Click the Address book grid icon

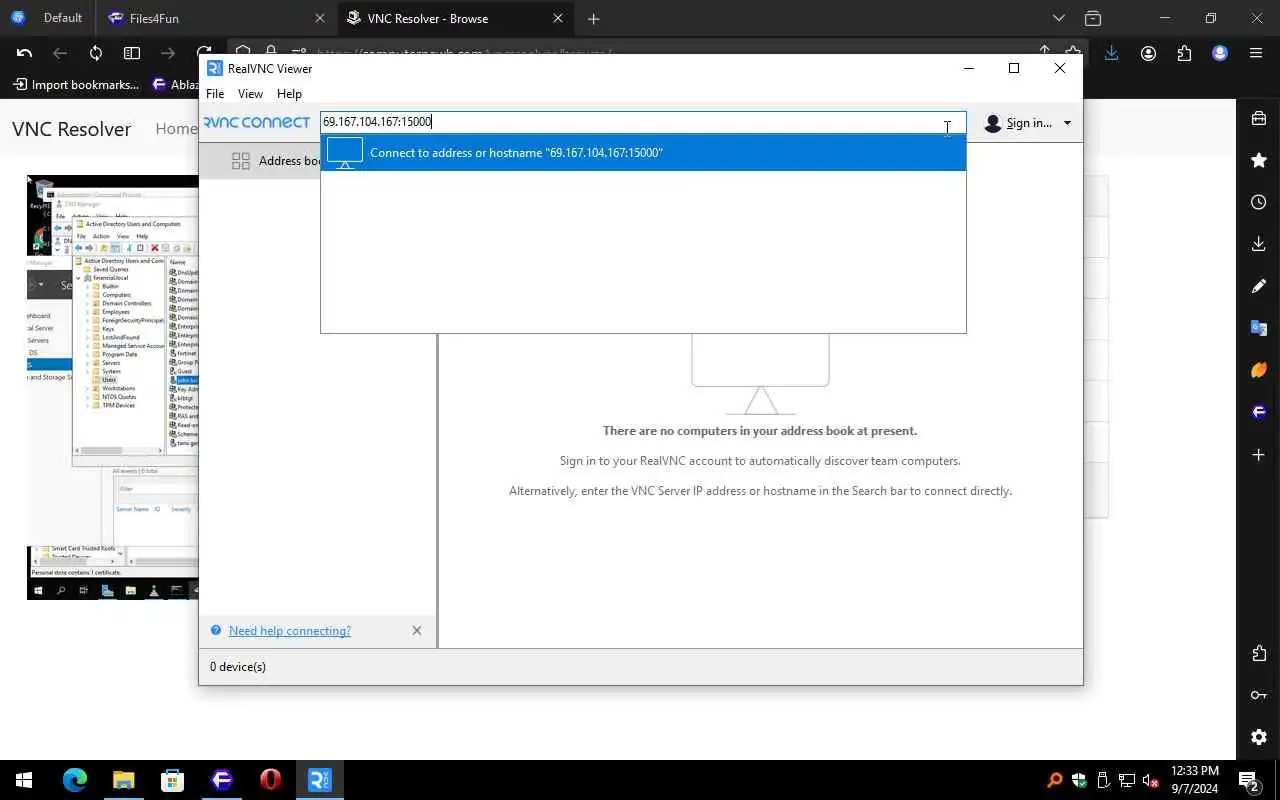(240, 161)
